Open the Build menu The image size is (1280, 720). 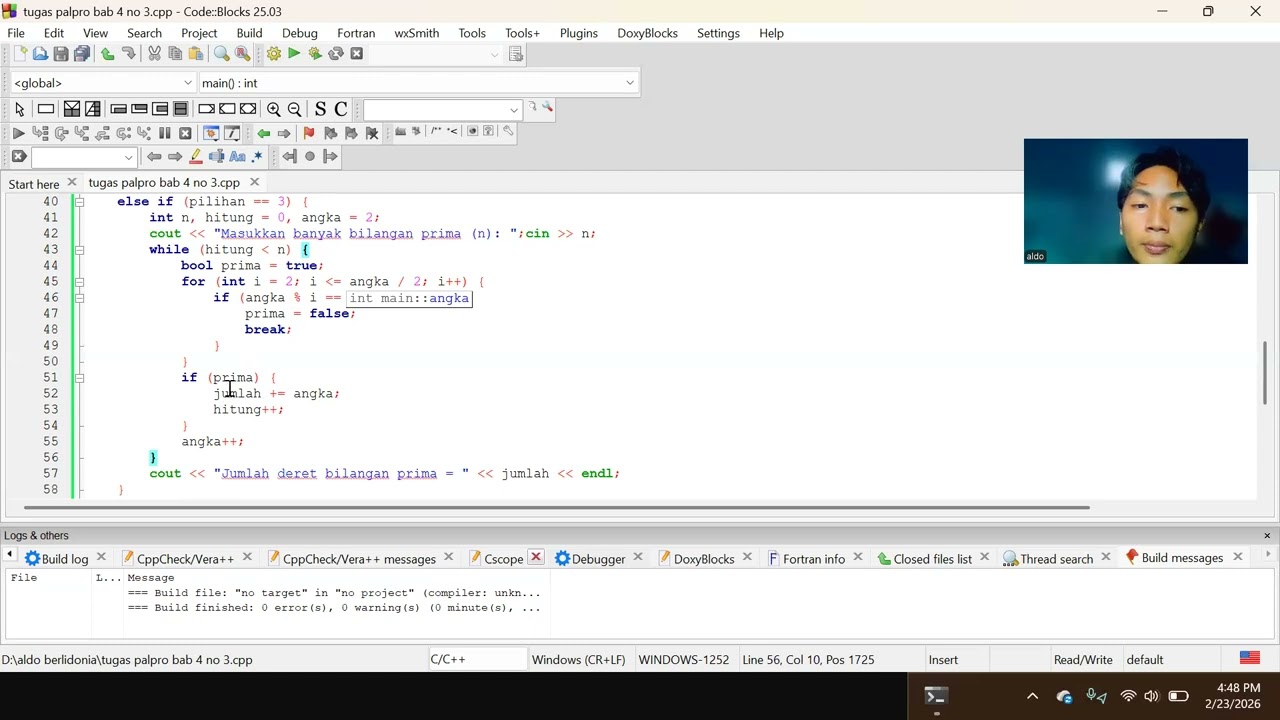(x=249, y=33)
